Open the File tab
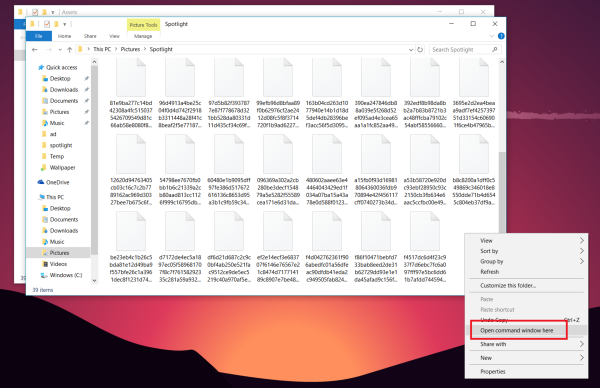 [39, 36]
